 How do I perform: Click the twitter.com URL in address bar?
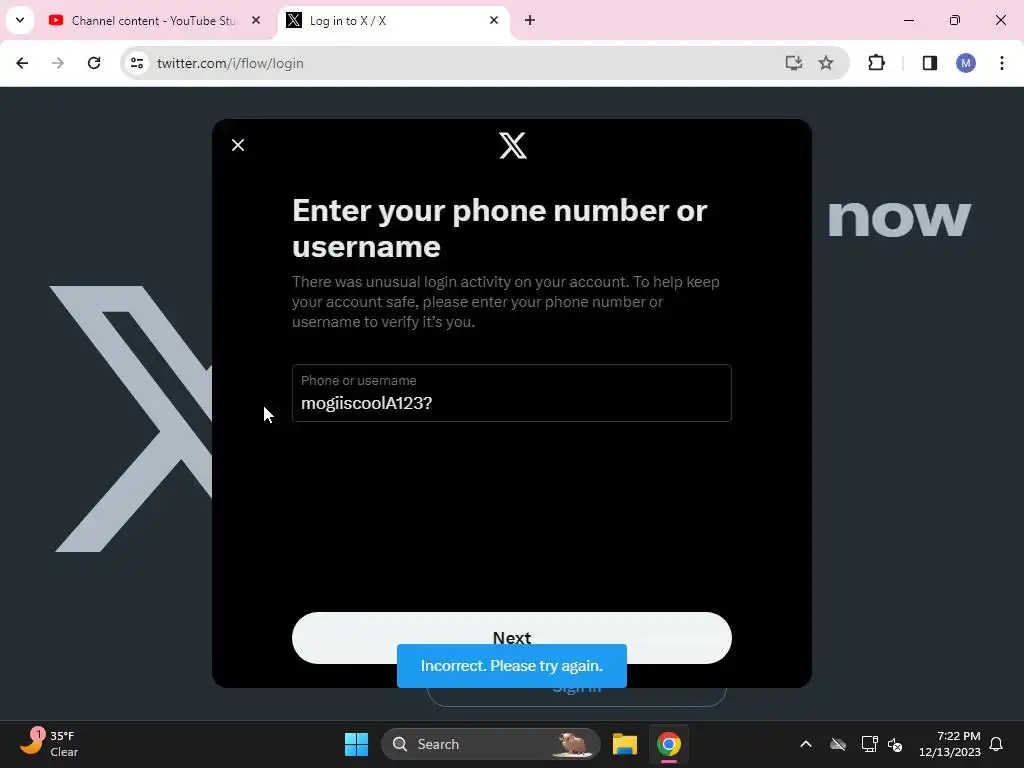[x=230, y=63]
